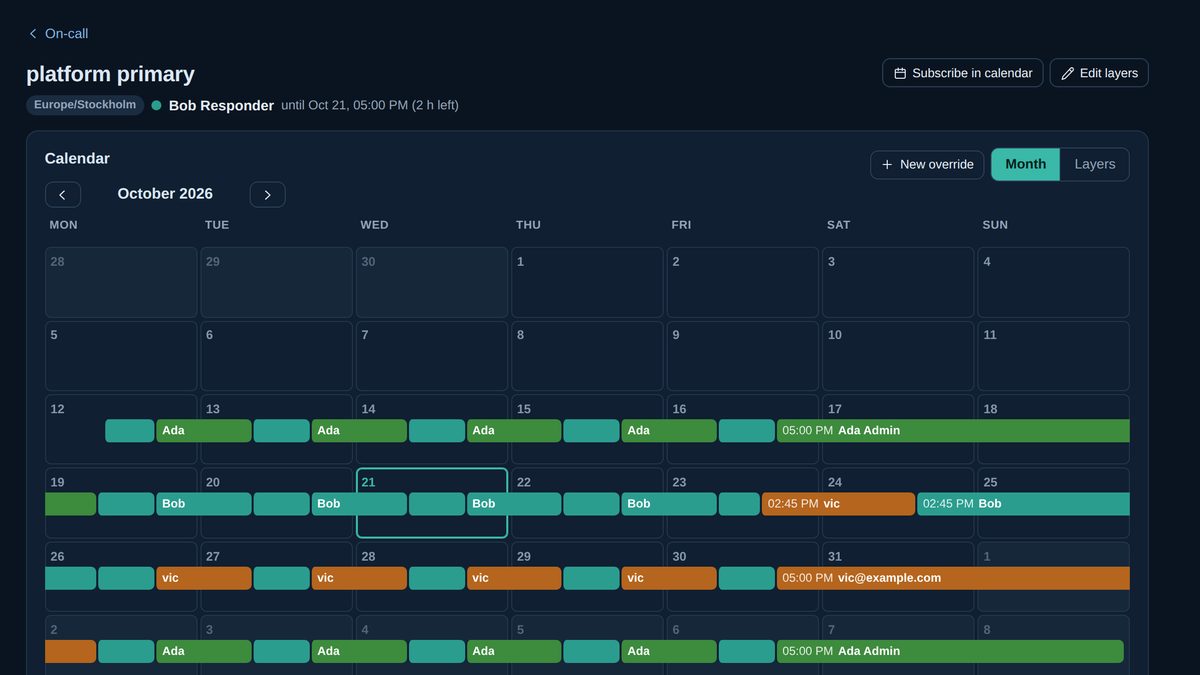This screenshot has height=675, width=1200.
Task: Click the Europe/Stockholm timezone badge
Action: tap(85, 105)
